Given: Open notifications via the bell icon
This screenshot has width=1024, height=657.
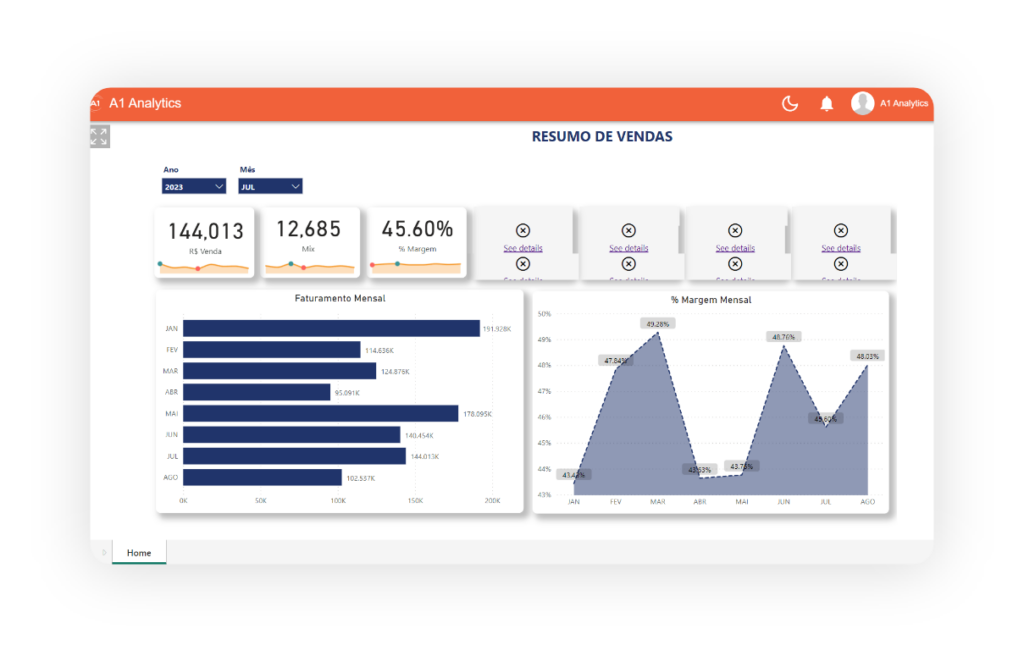Looking at the screenshot, I should [827, 103].
